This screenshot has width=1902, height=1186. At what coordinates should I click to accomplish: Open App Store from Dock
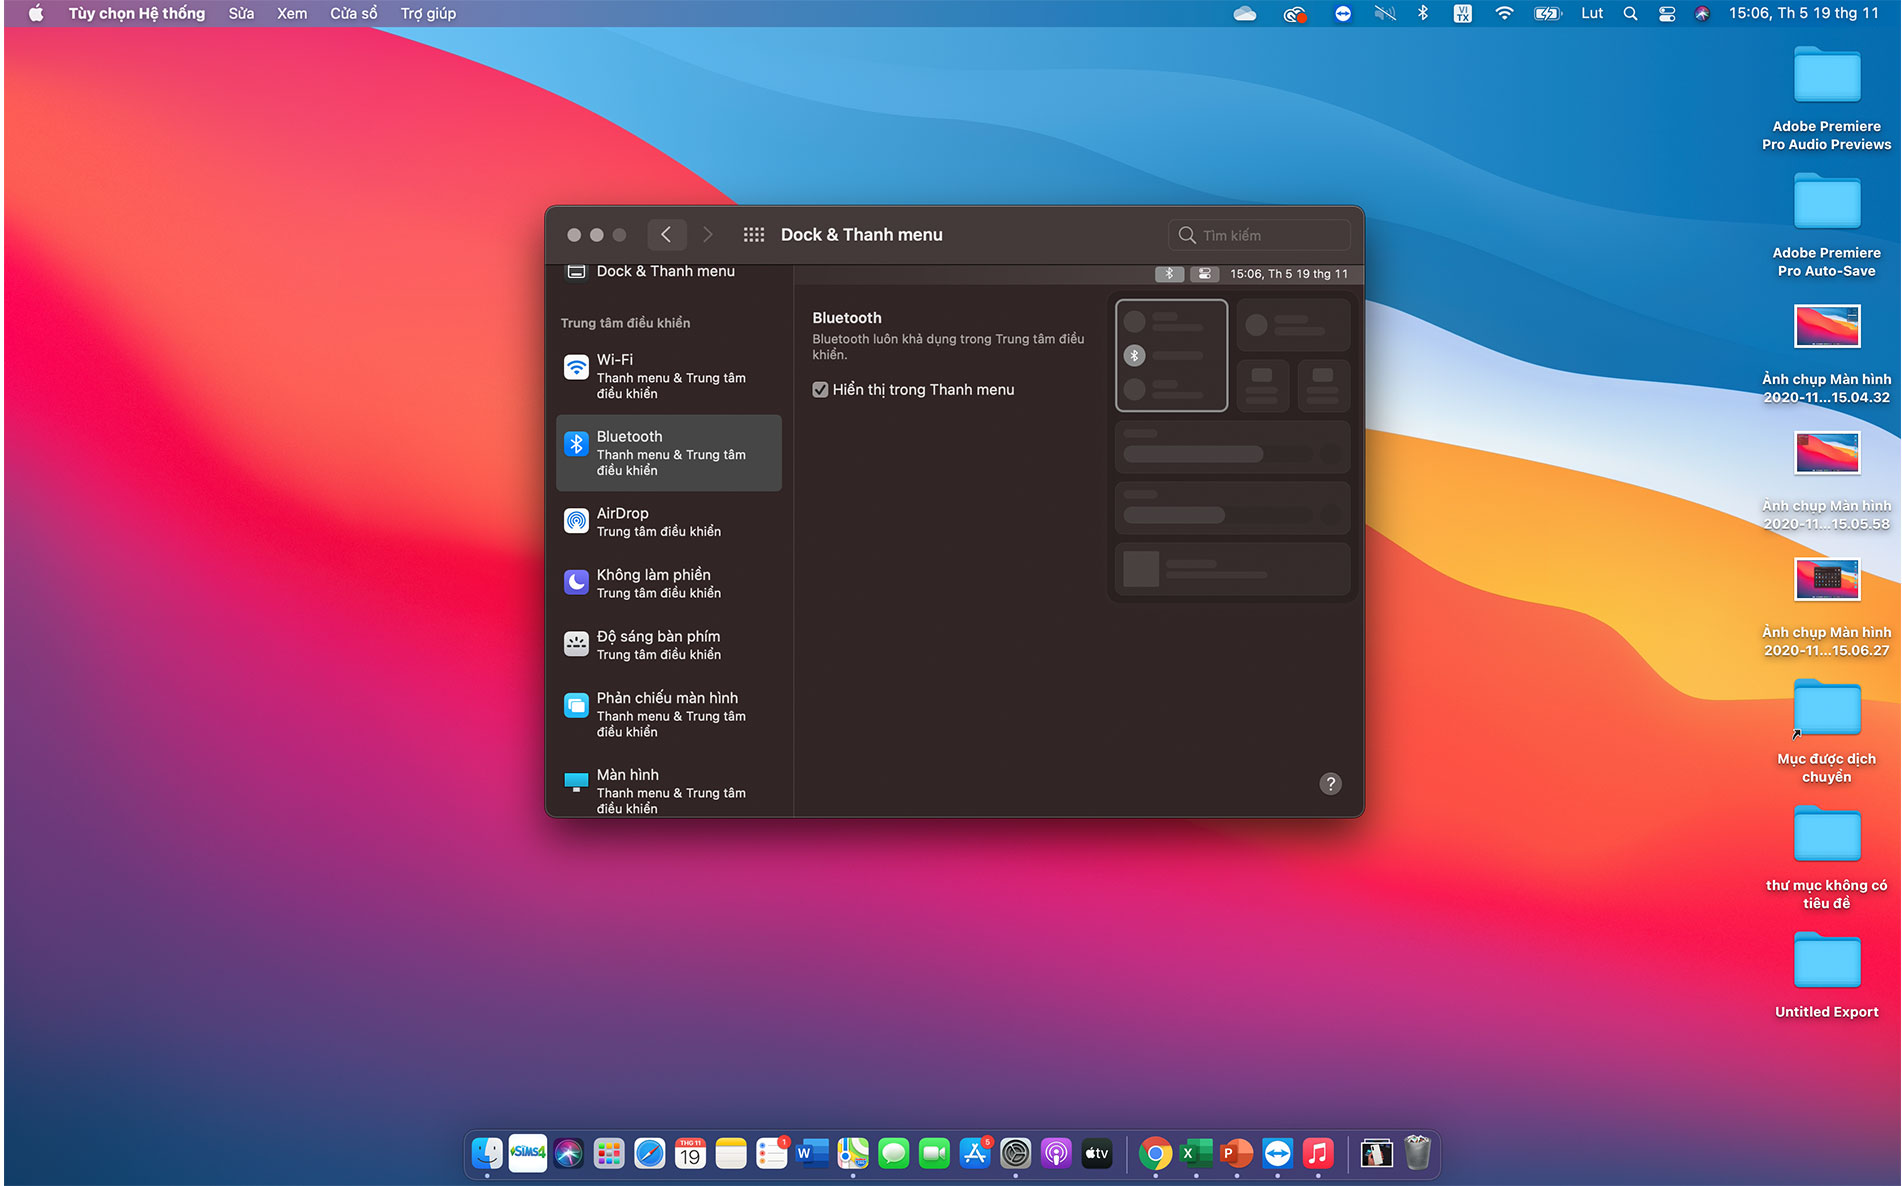975,1153
